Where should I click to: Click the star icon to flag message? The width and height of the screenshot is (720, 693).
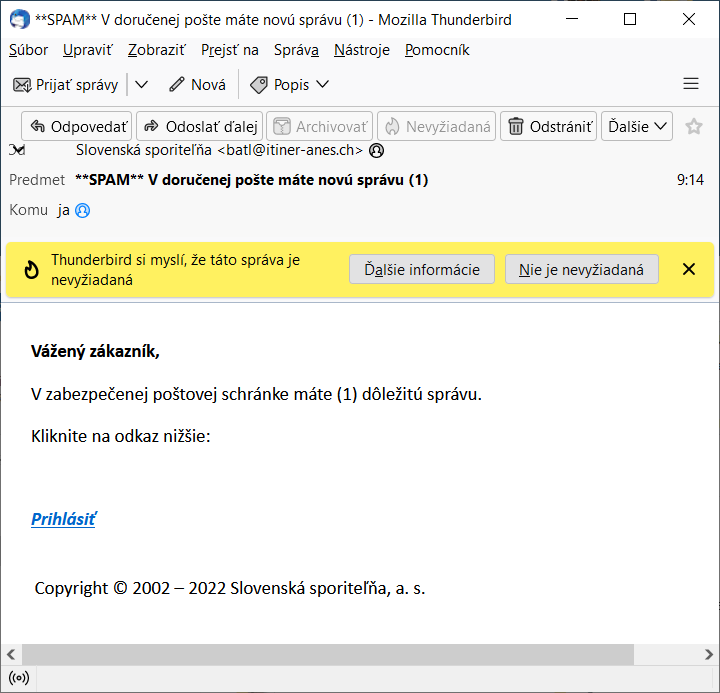[694, 127]
